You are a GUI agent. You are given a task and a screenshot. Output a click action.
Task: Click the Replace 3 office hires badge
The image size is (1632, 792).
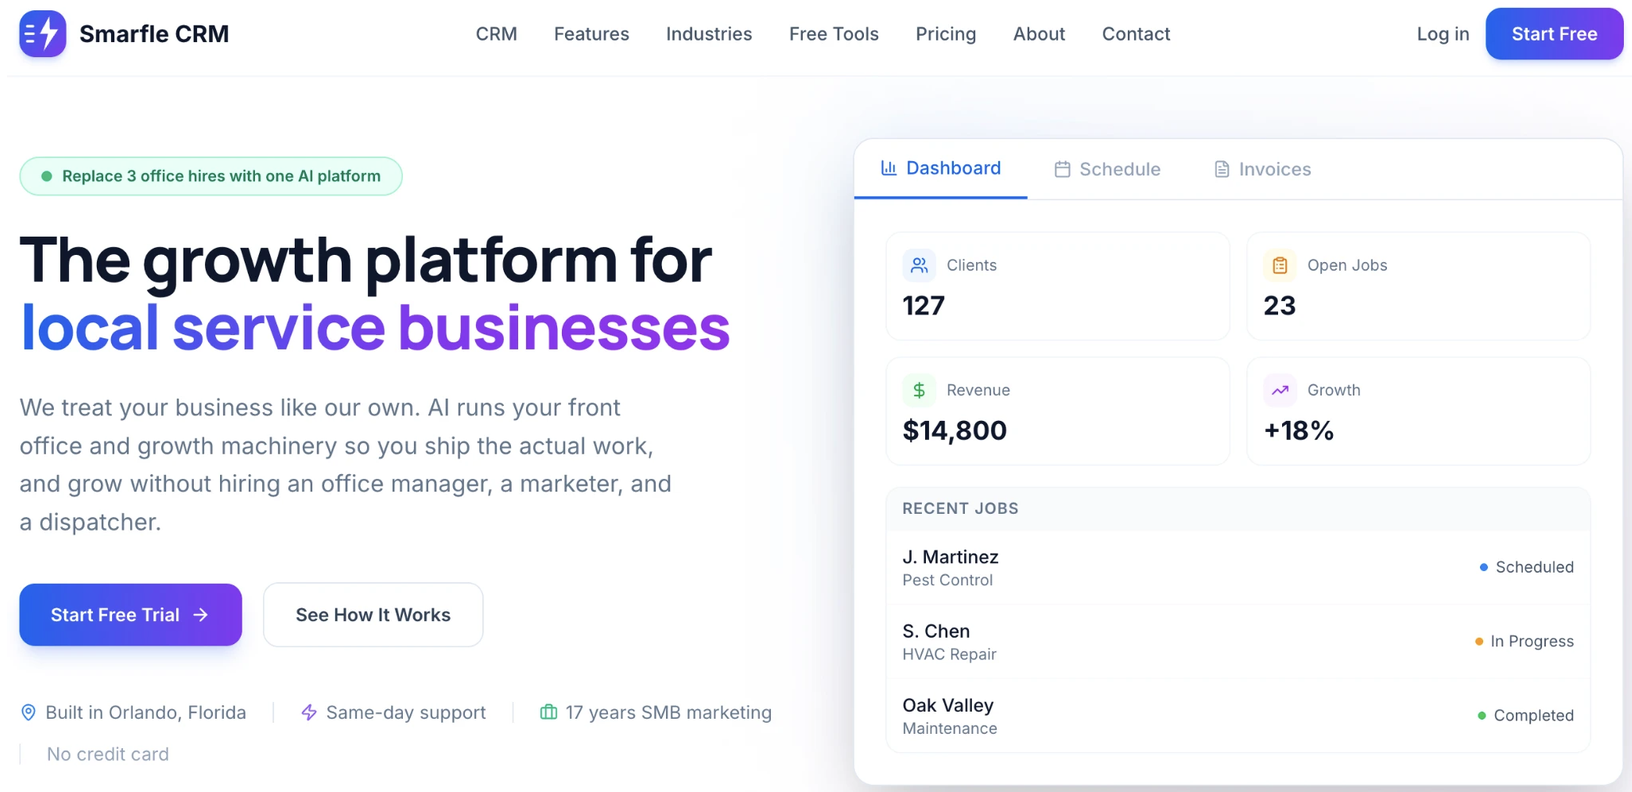tap(211, 176)
